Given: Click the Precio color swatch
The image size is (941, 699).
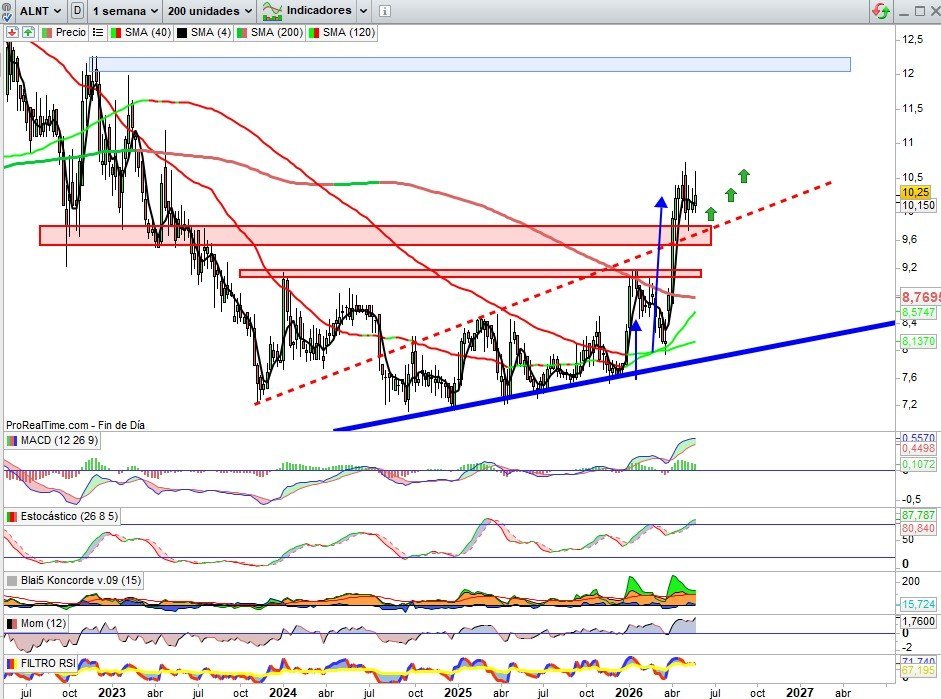Looking at the screenshot, I should [x=47, y=32].
